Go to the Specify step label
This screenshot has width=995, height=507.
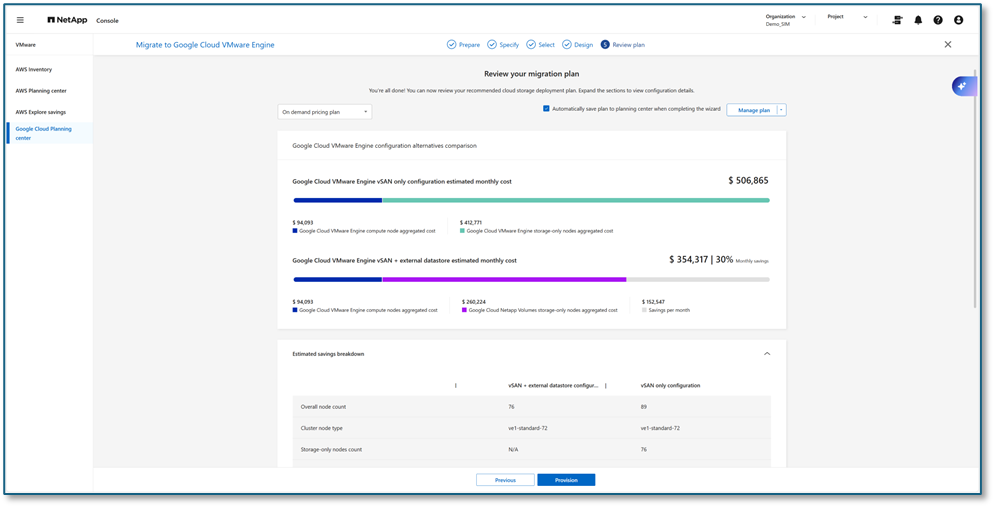510,45
